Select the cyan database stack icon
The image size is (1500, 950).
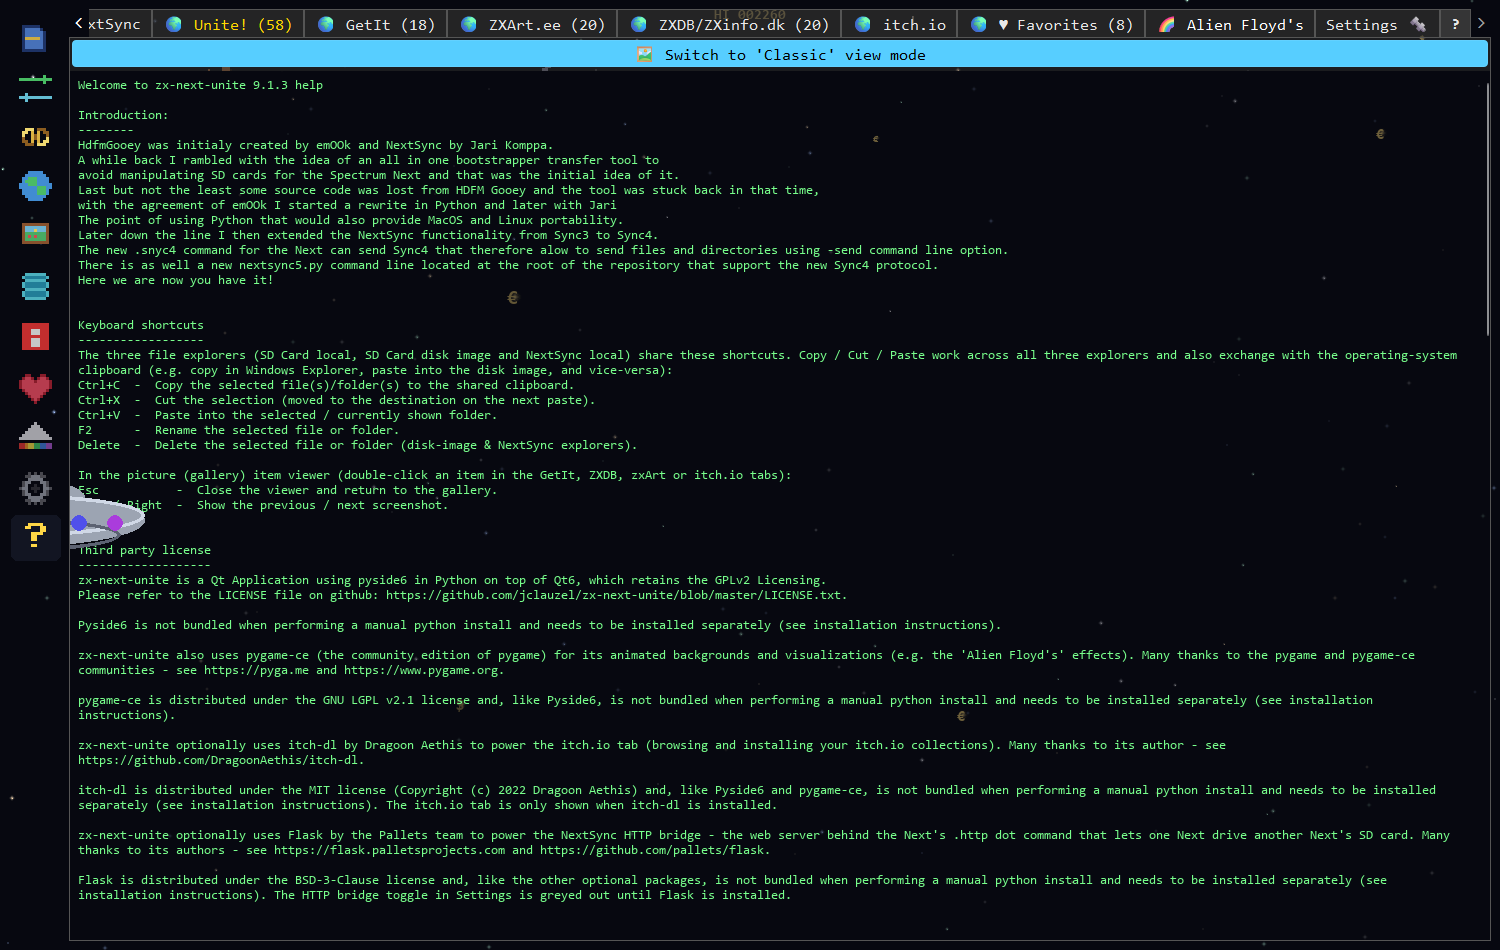pyautogui.click(x=35, y=286)
